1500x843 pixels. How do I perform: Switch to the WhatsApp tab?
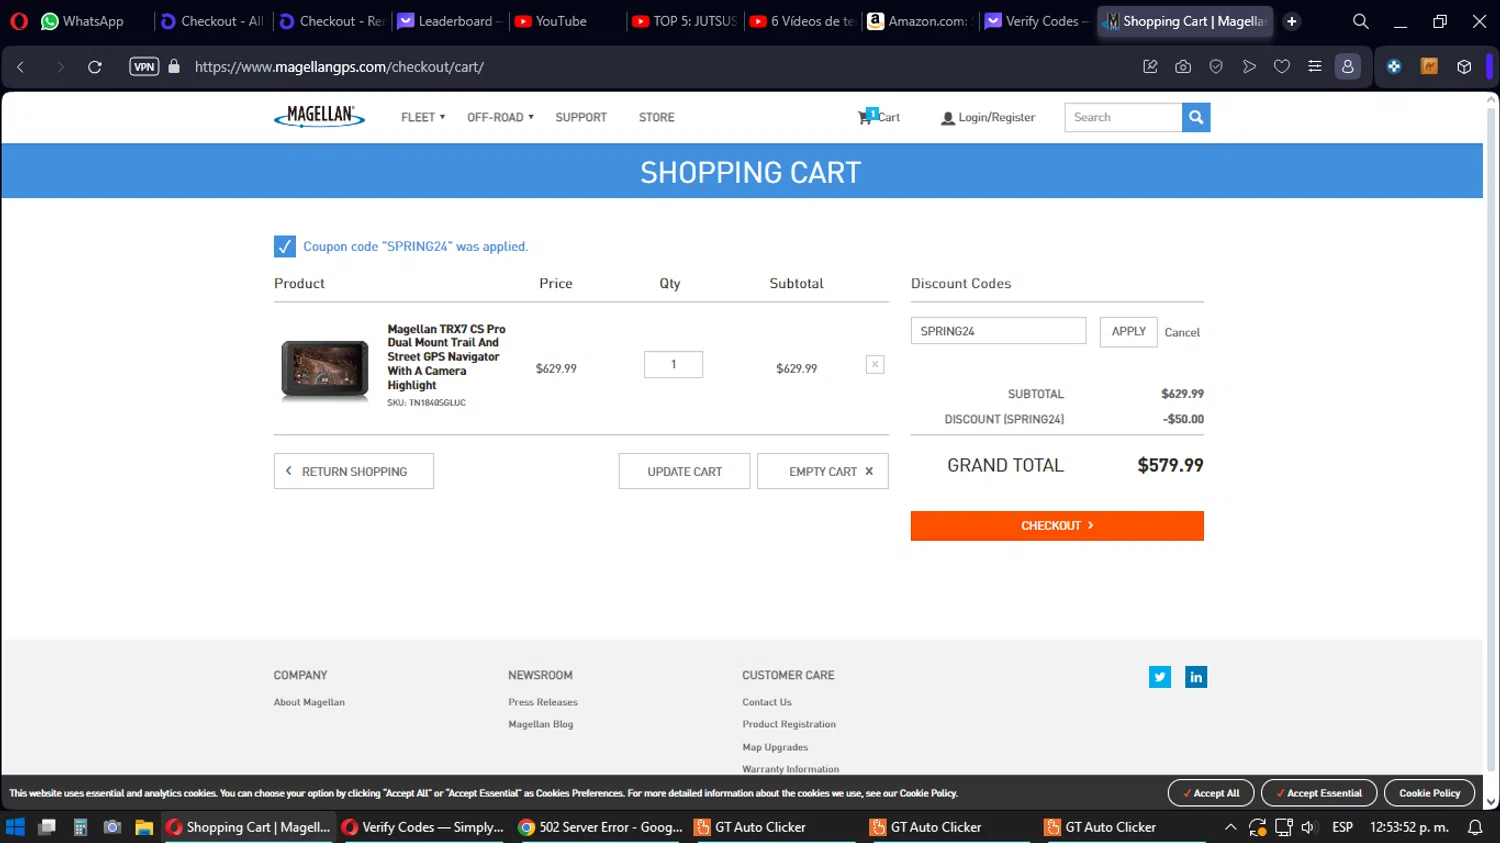point(82,21)
